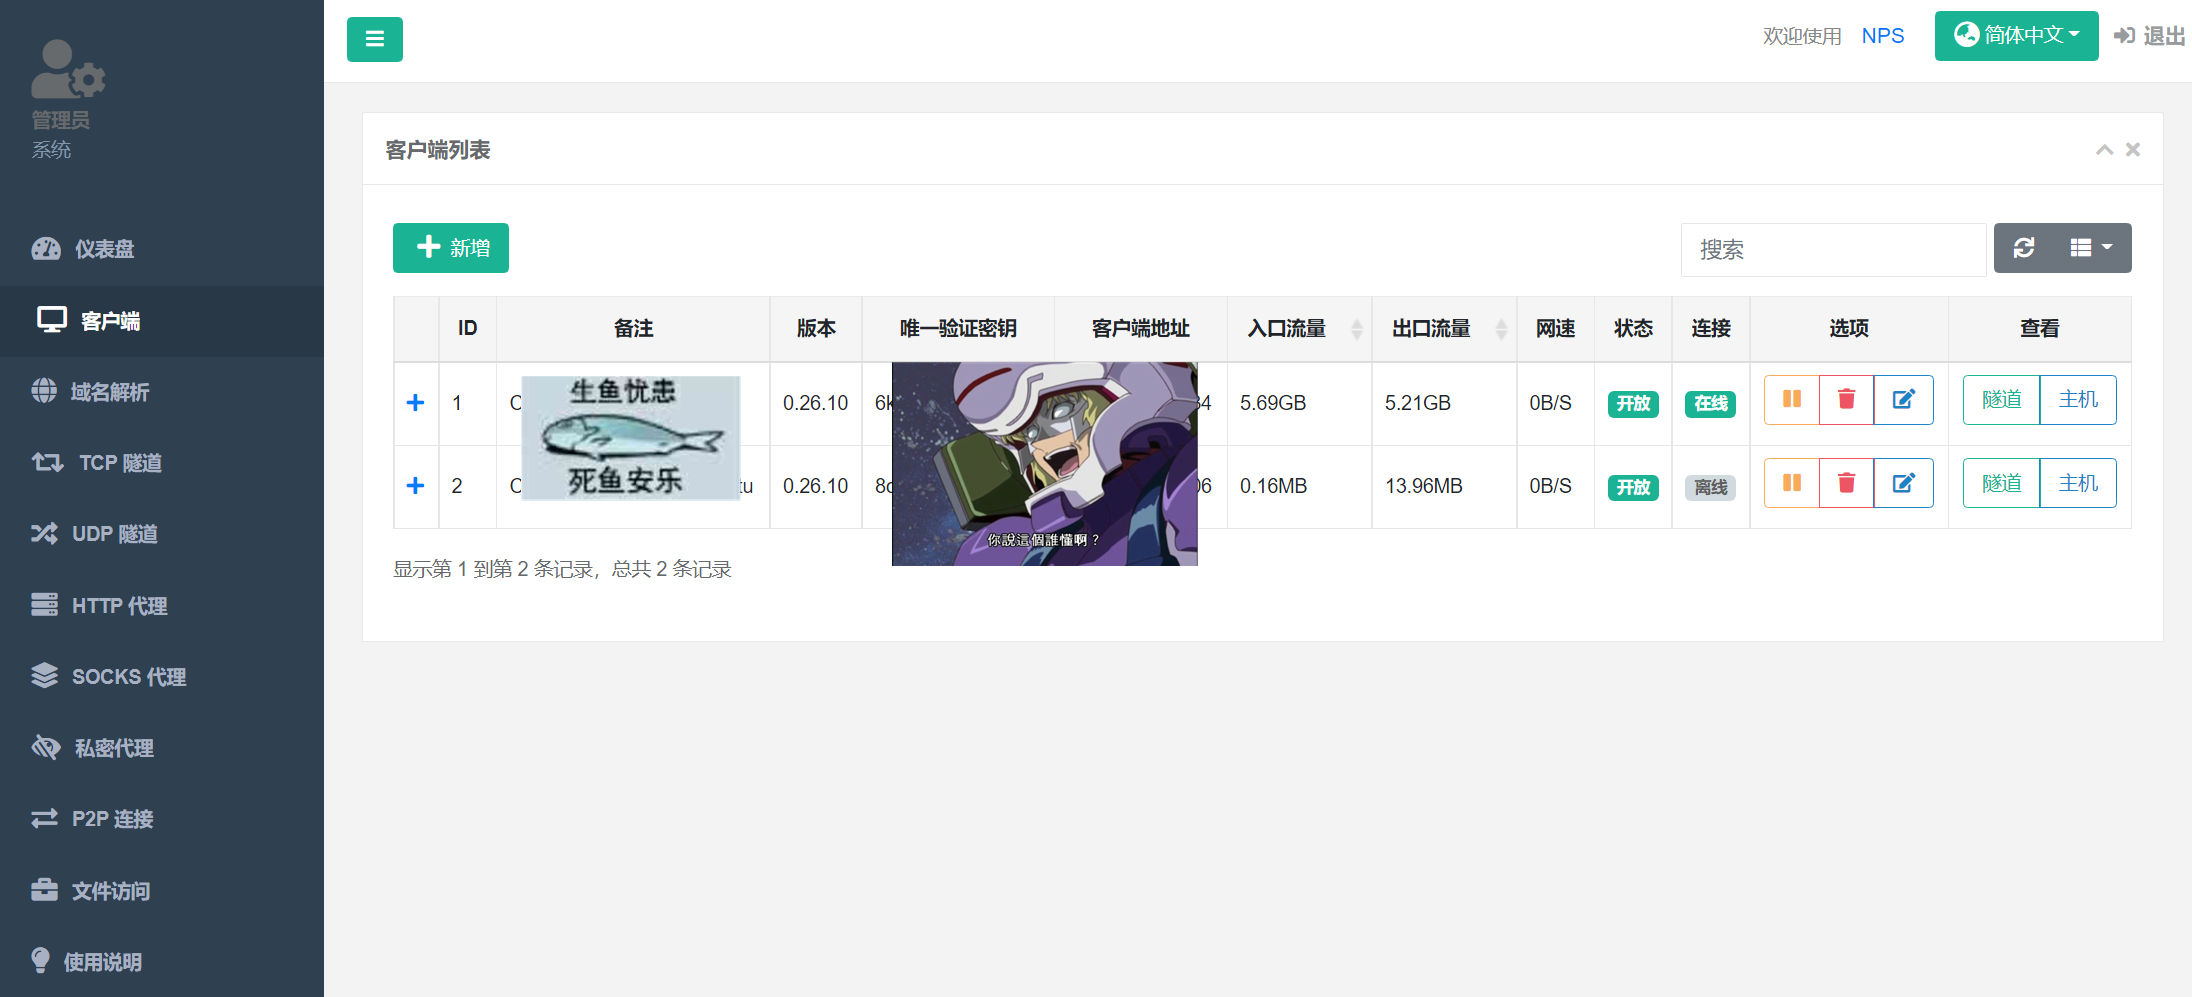This screenshot has width=2192, height=997.
Task: Open 仪表盘 in the sidebar
Action: coord(104,249)
